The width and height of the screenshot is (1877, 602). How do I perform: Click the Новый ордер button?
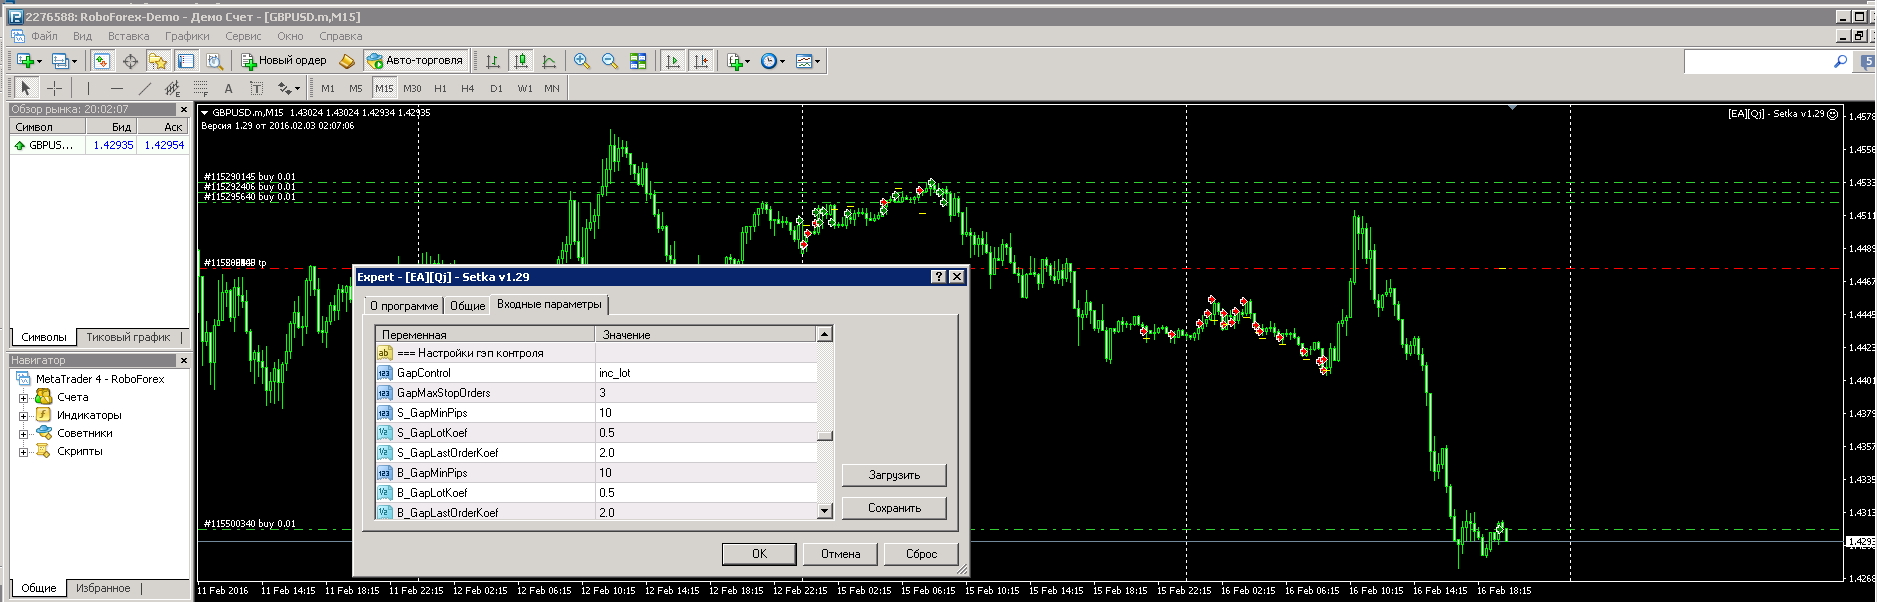284,61
